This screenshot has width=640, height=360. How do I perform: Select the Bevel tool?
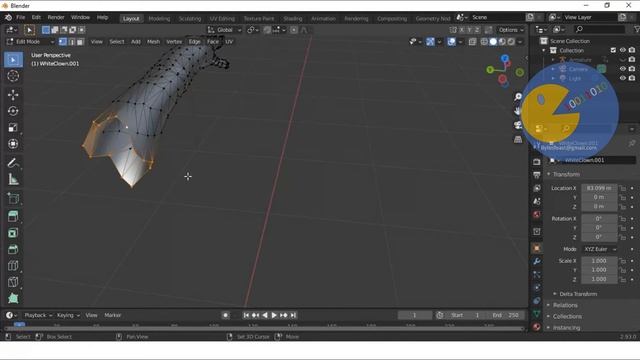[x=13, y=249]
